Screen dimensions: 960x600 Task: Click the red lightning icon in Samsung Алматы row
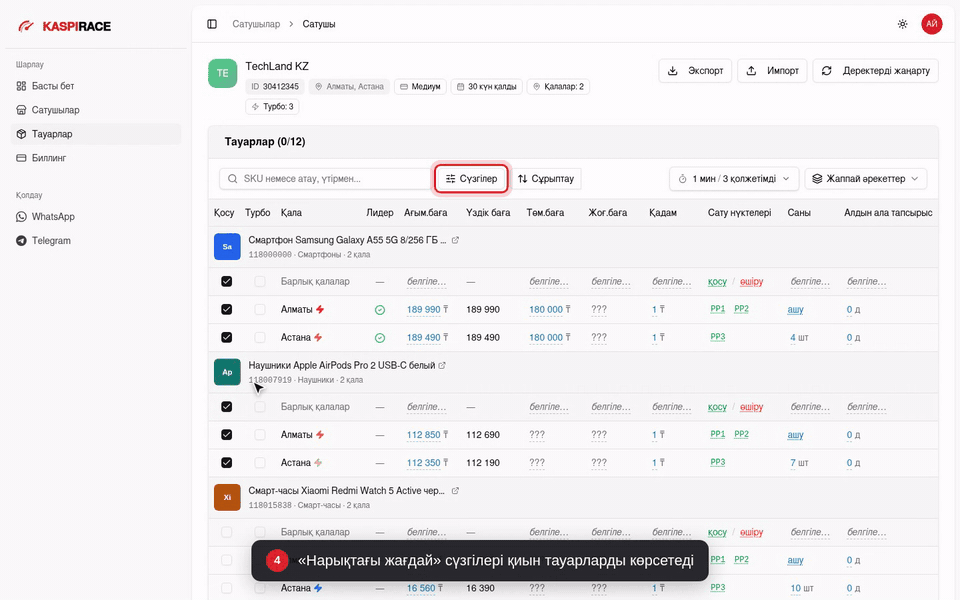coord(320,309)
